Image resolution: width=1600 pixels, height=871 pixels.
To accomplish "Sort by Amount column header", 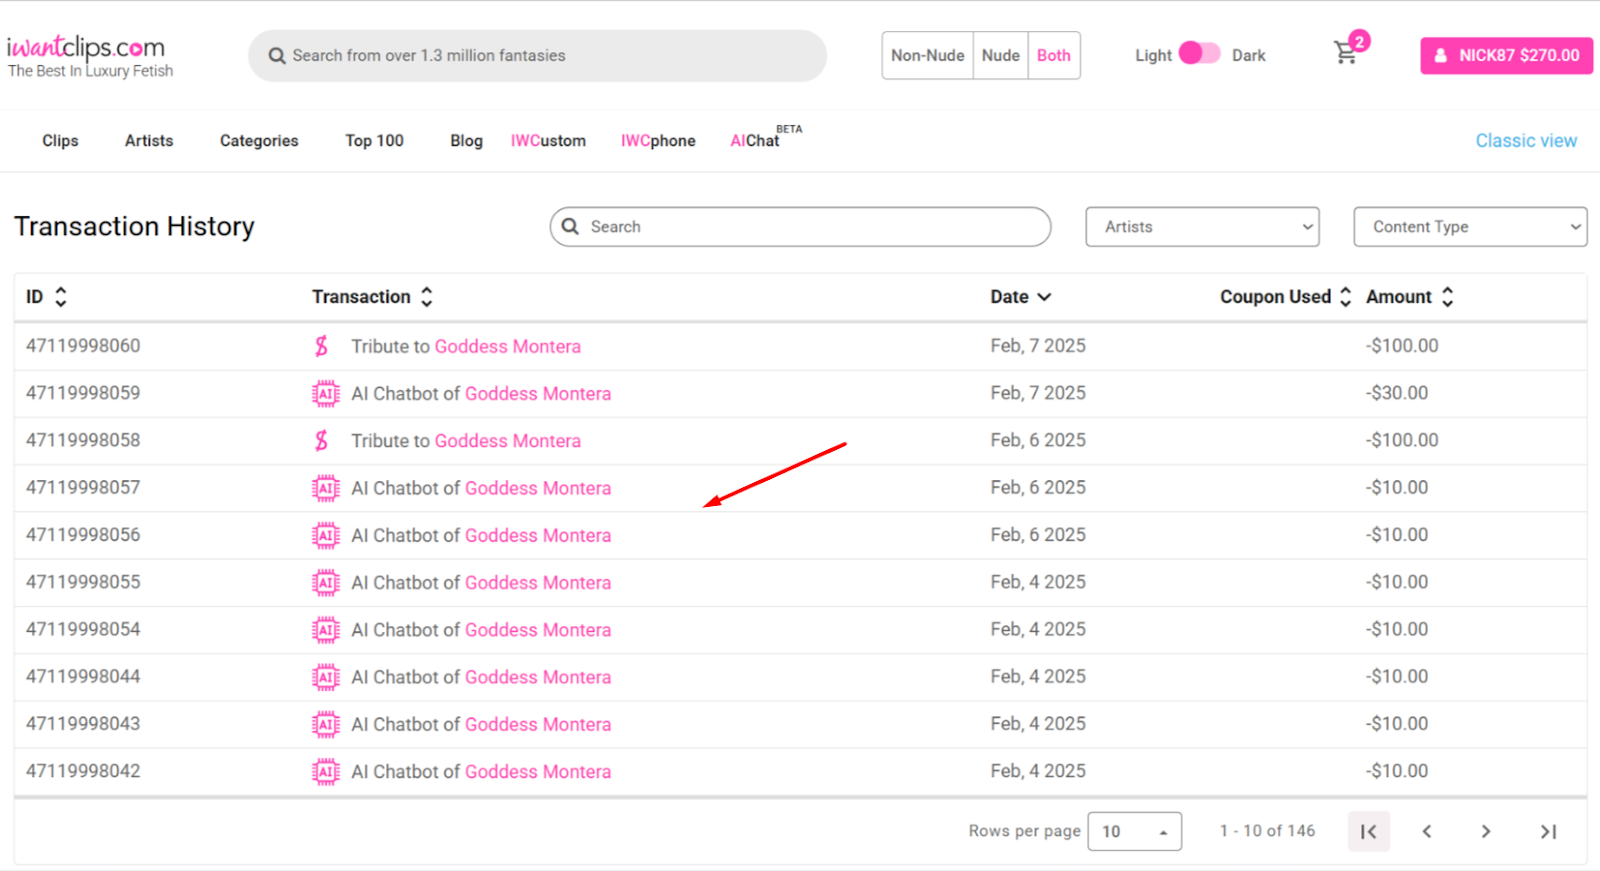I will (x=1410, y=297).
